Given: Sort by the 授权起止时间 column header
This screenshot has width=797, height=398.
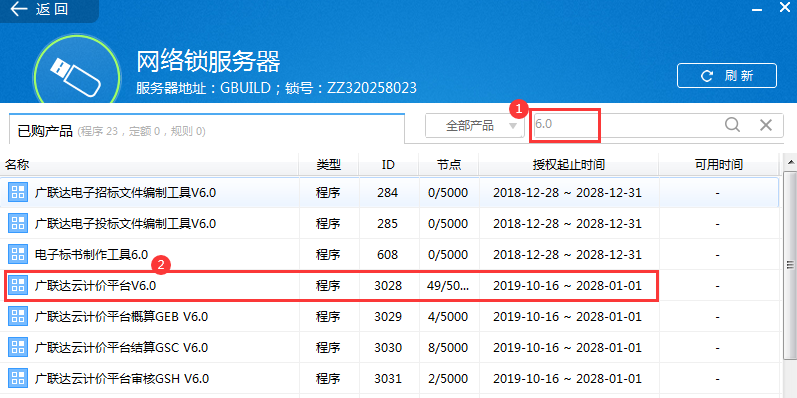Looking at the screenshot, I should pos(568,165).
